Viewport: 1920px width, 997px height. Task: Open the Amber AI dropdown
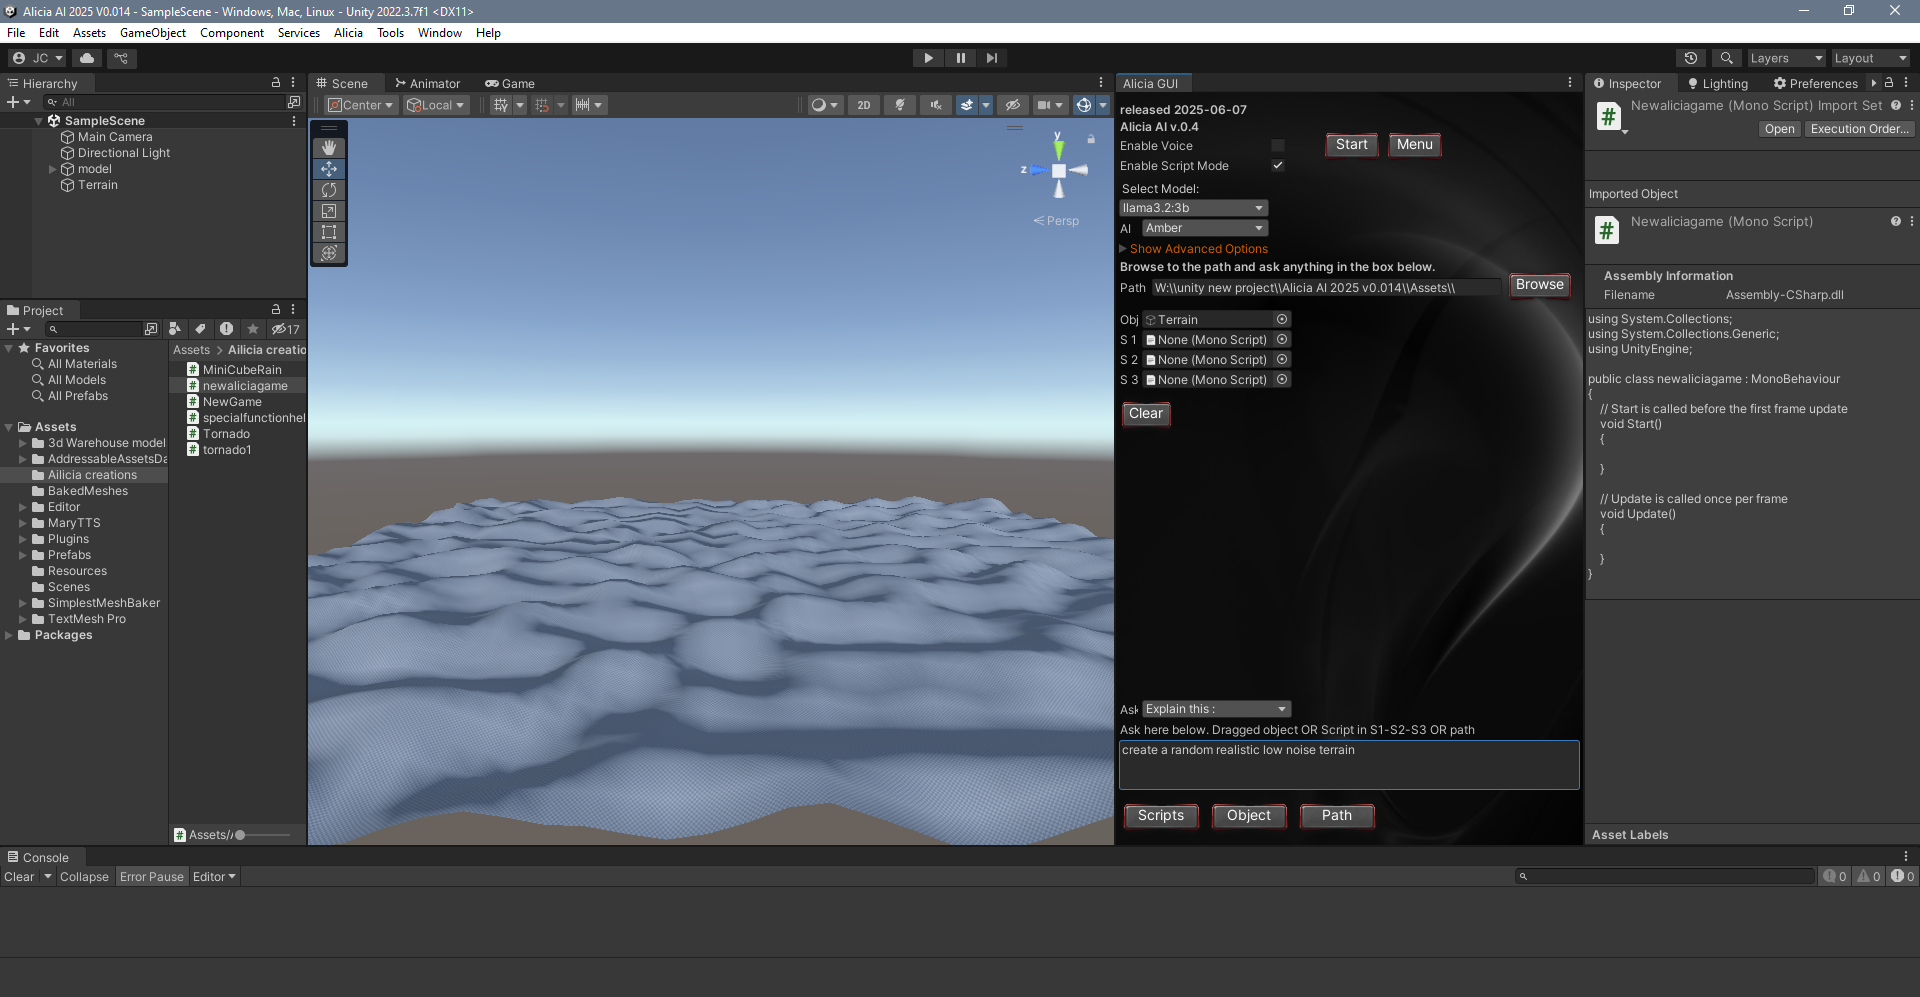pos(1205,228)
